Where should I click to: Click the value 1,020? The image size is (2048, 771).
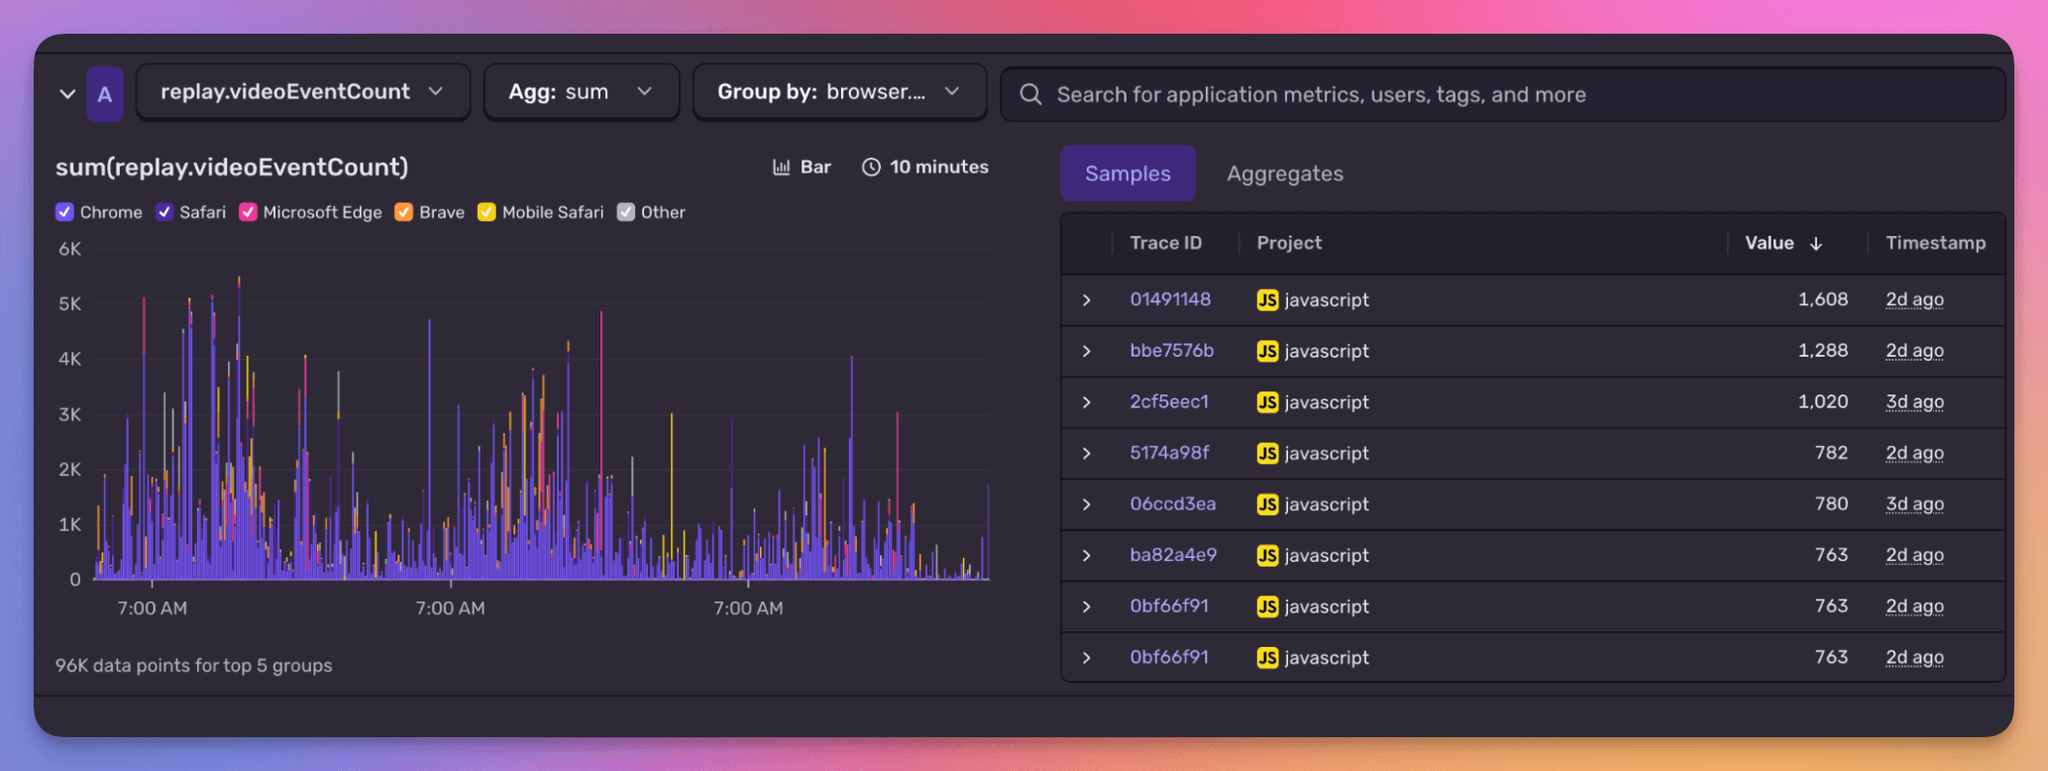click(1822, 401)
